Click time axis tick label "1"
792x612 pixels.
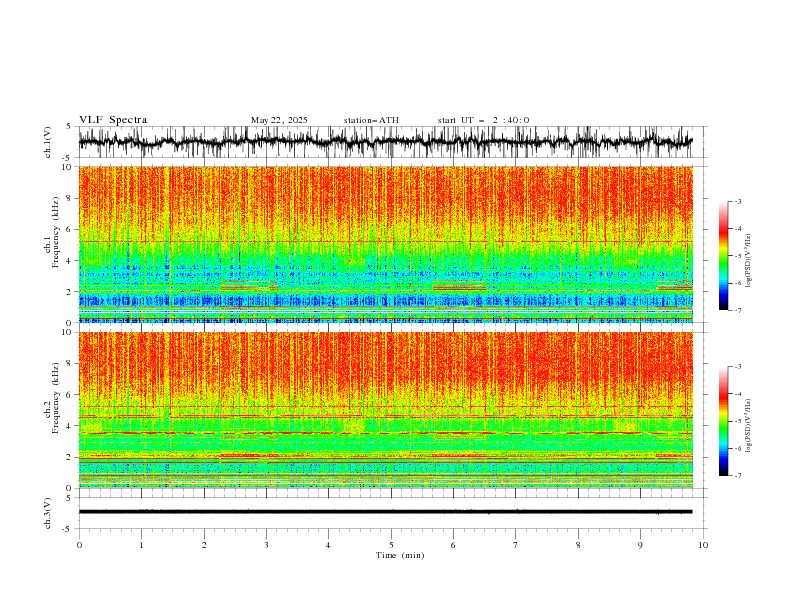tap(141, 545)
